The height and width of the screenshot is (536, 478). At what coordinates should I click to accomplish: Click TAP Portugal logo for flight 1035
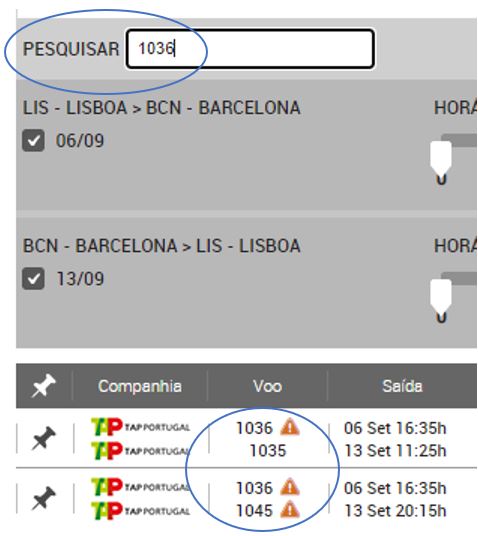tap(140, 450)
